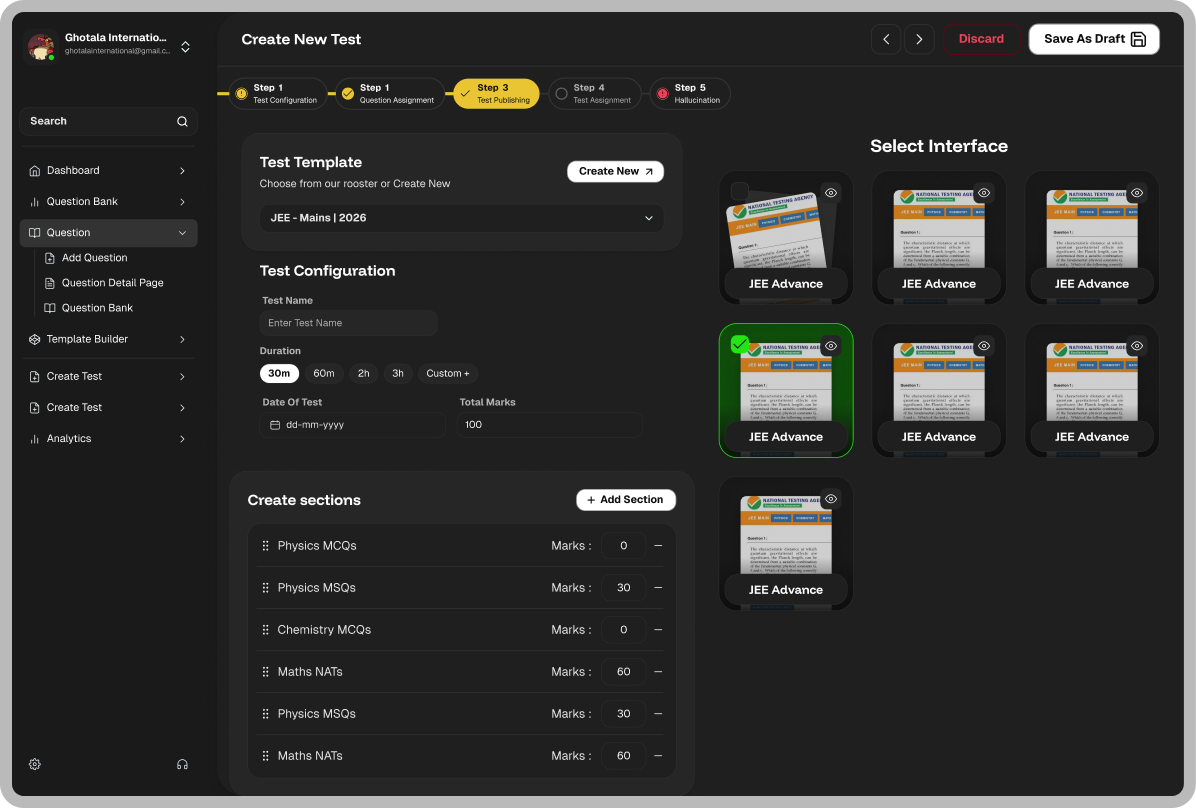Go to Question Assignment step

390,94
